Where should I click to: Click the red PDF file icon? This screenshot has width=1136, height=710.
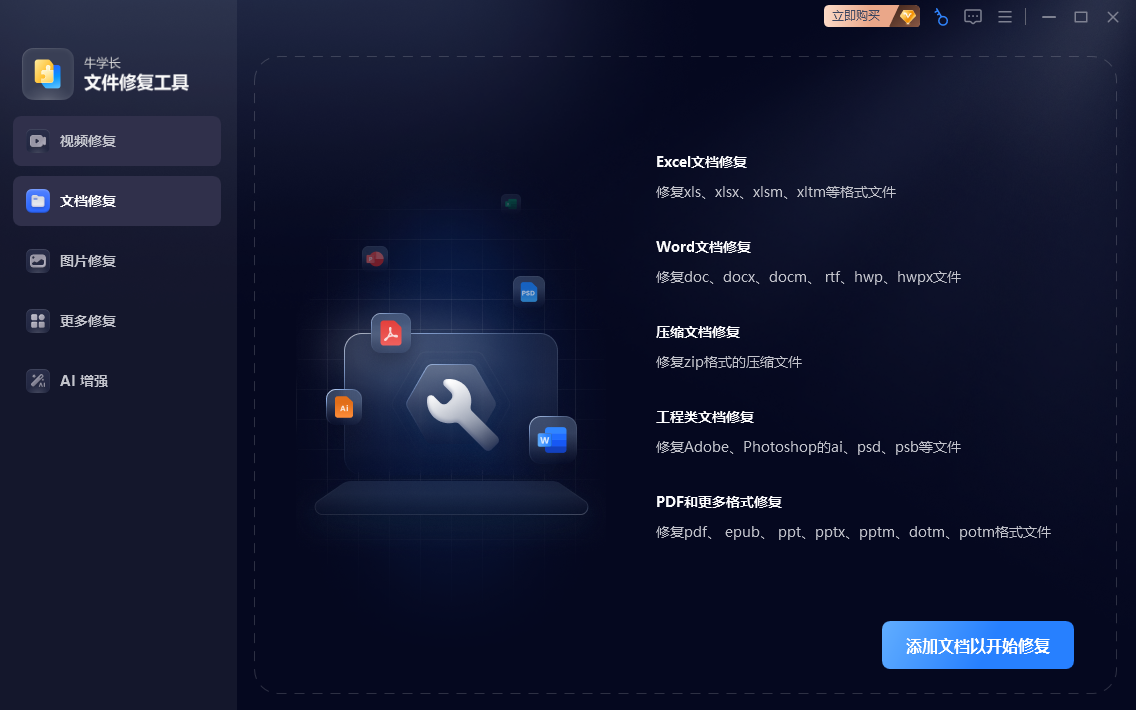pyautogui.click(x=391, y=333)
